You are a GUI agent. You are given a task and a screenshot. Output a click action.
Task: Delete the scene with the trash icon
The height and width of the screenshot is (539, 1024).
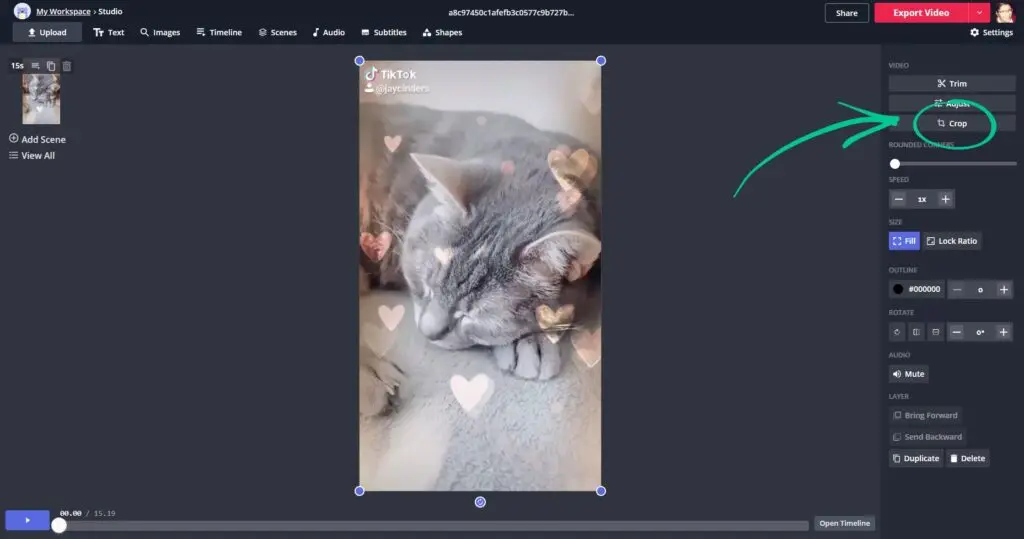click(67, 66)
